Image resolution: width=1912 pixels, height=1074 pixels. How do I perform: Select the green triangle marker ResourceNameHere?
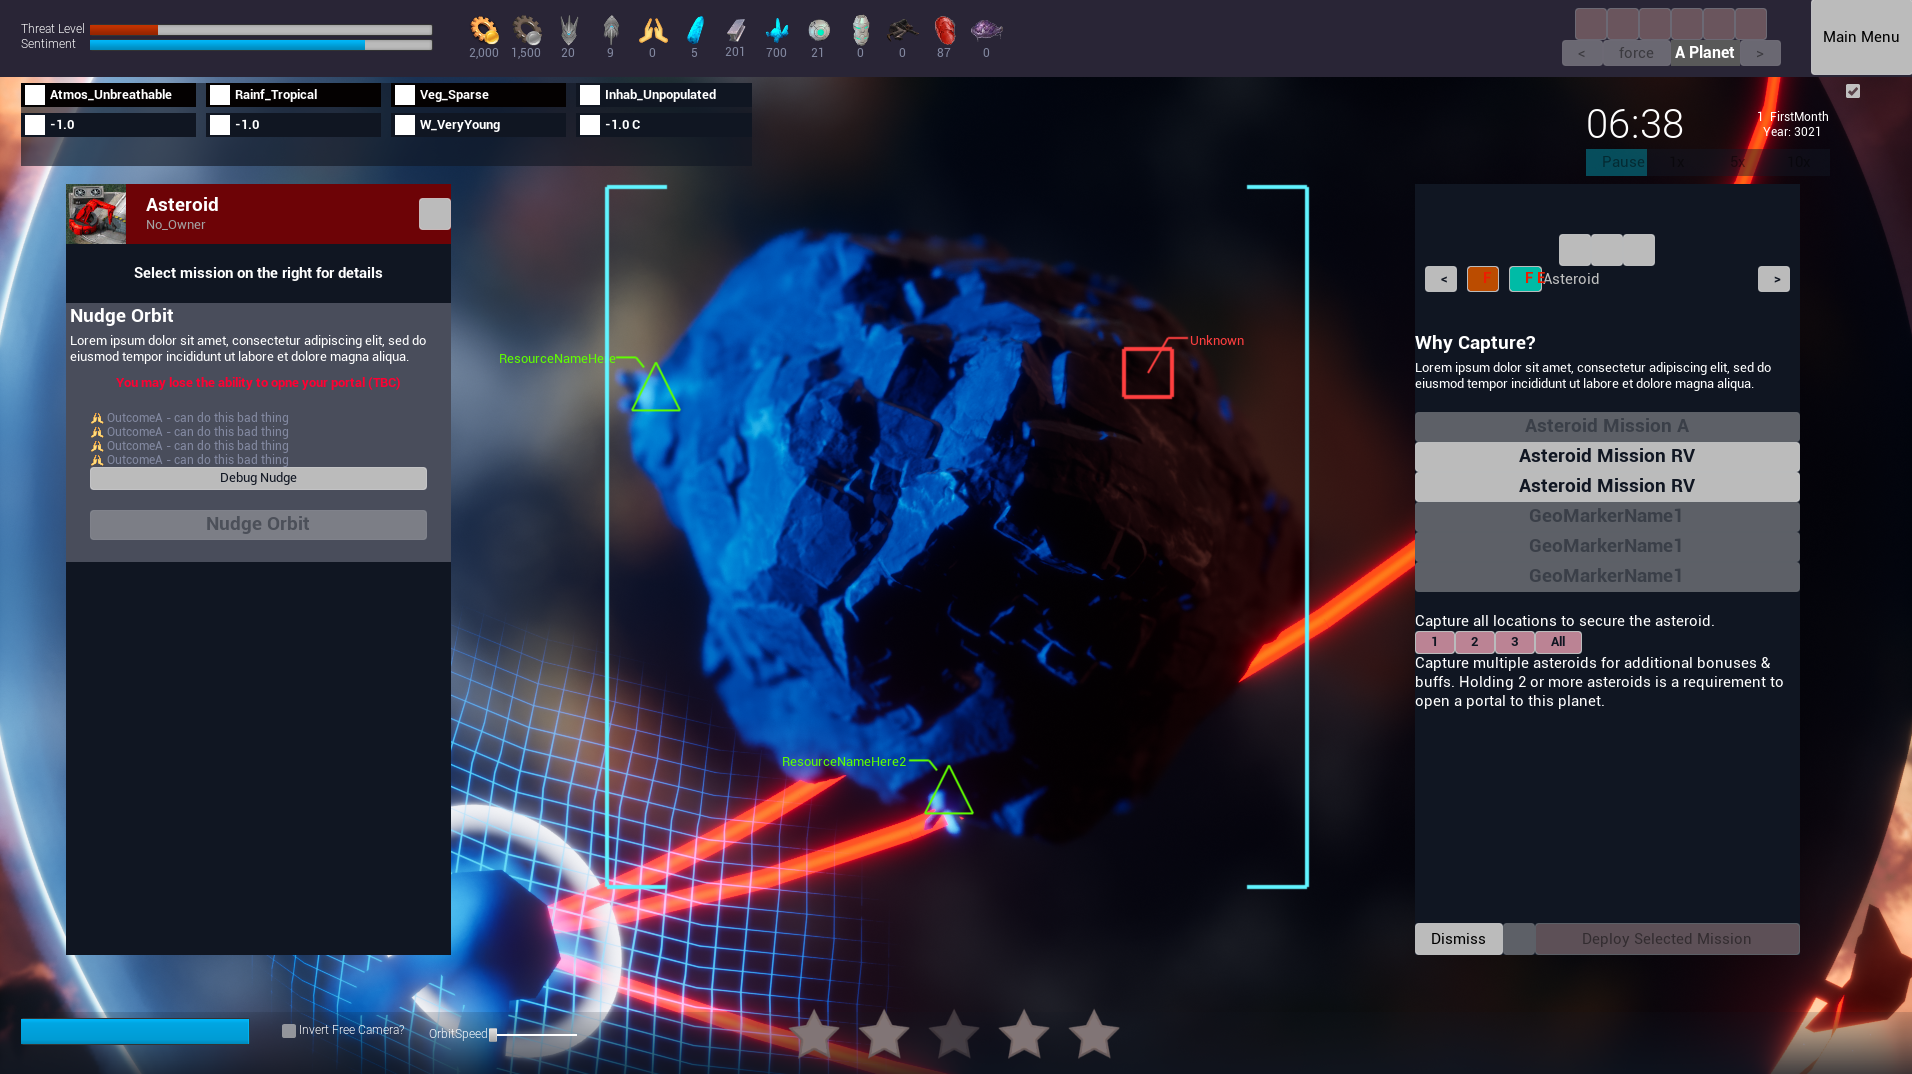(x=655, y=387)
